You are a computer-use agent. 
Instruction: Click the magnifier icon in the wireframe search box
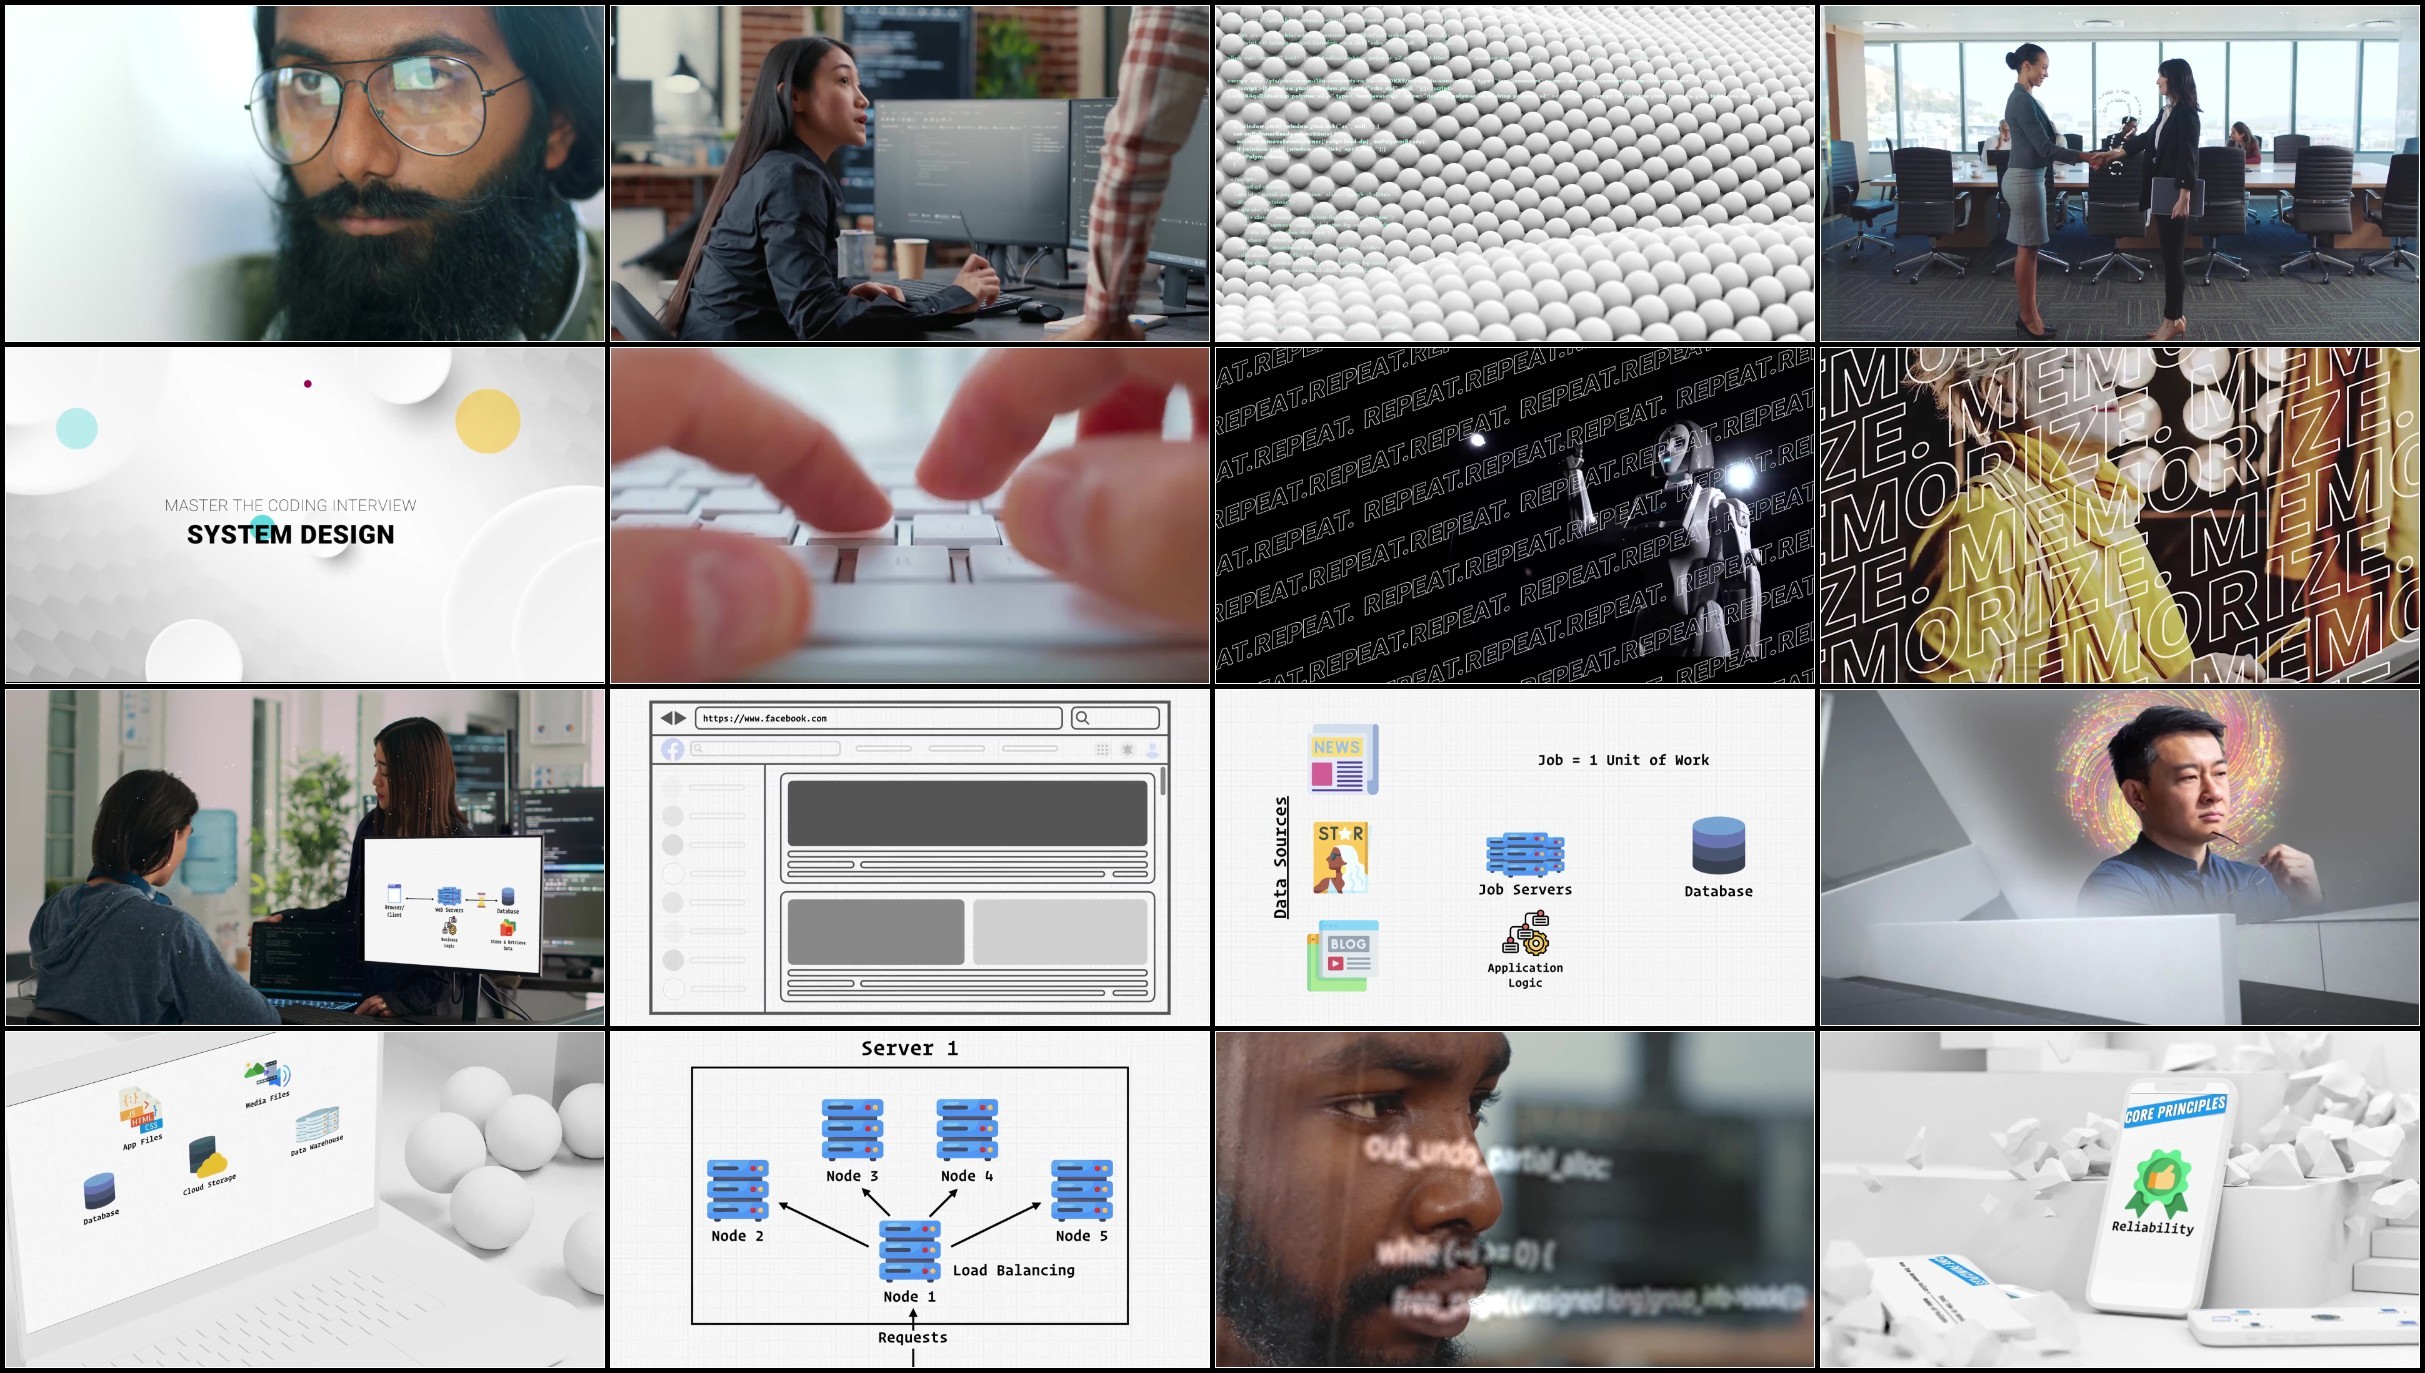1082,718
